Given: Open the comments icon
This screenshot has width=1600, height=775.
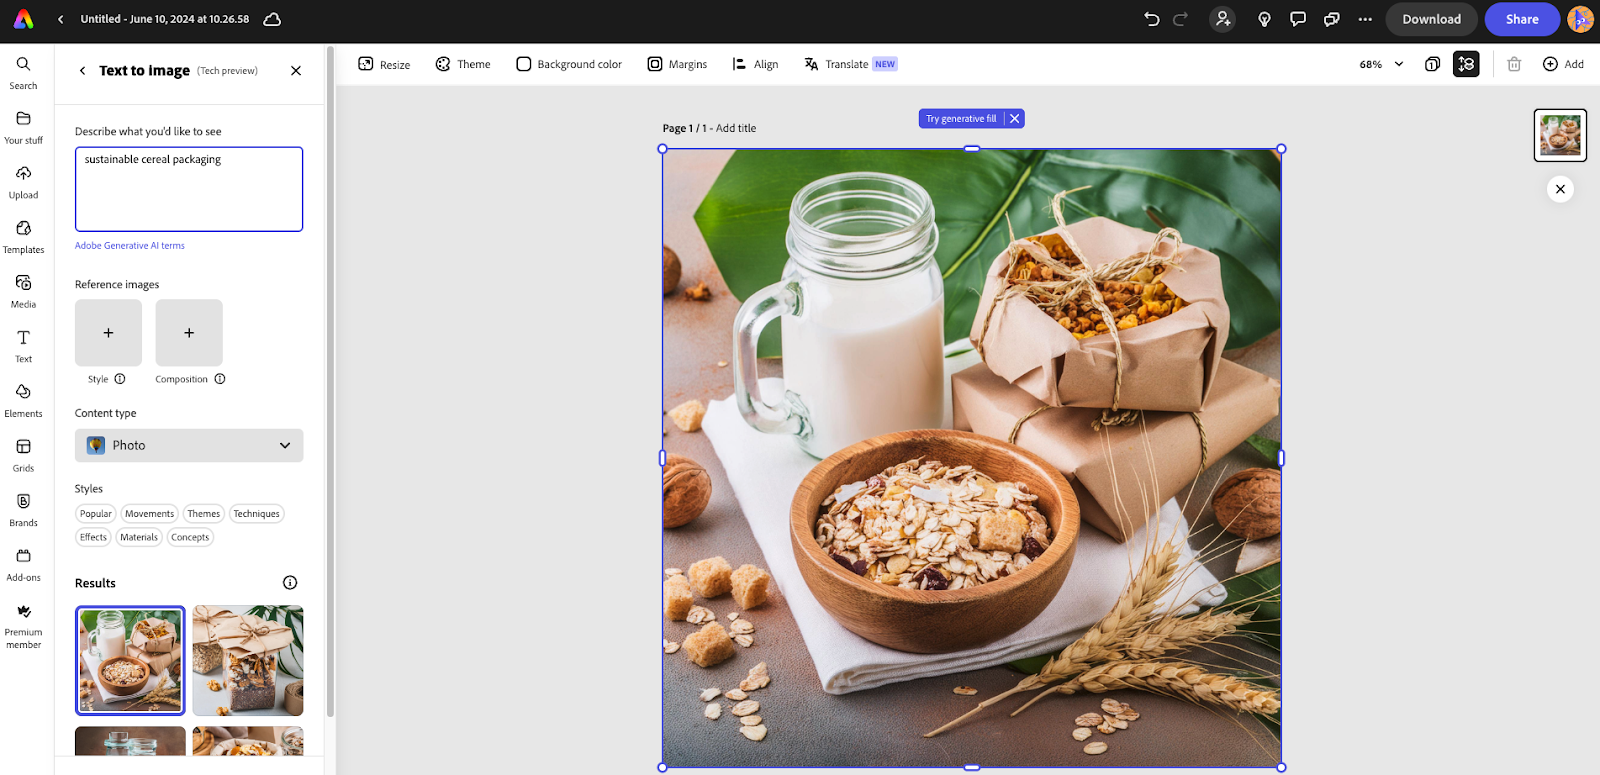Looking at the screenshot, I should click(x=1298, y=19).
